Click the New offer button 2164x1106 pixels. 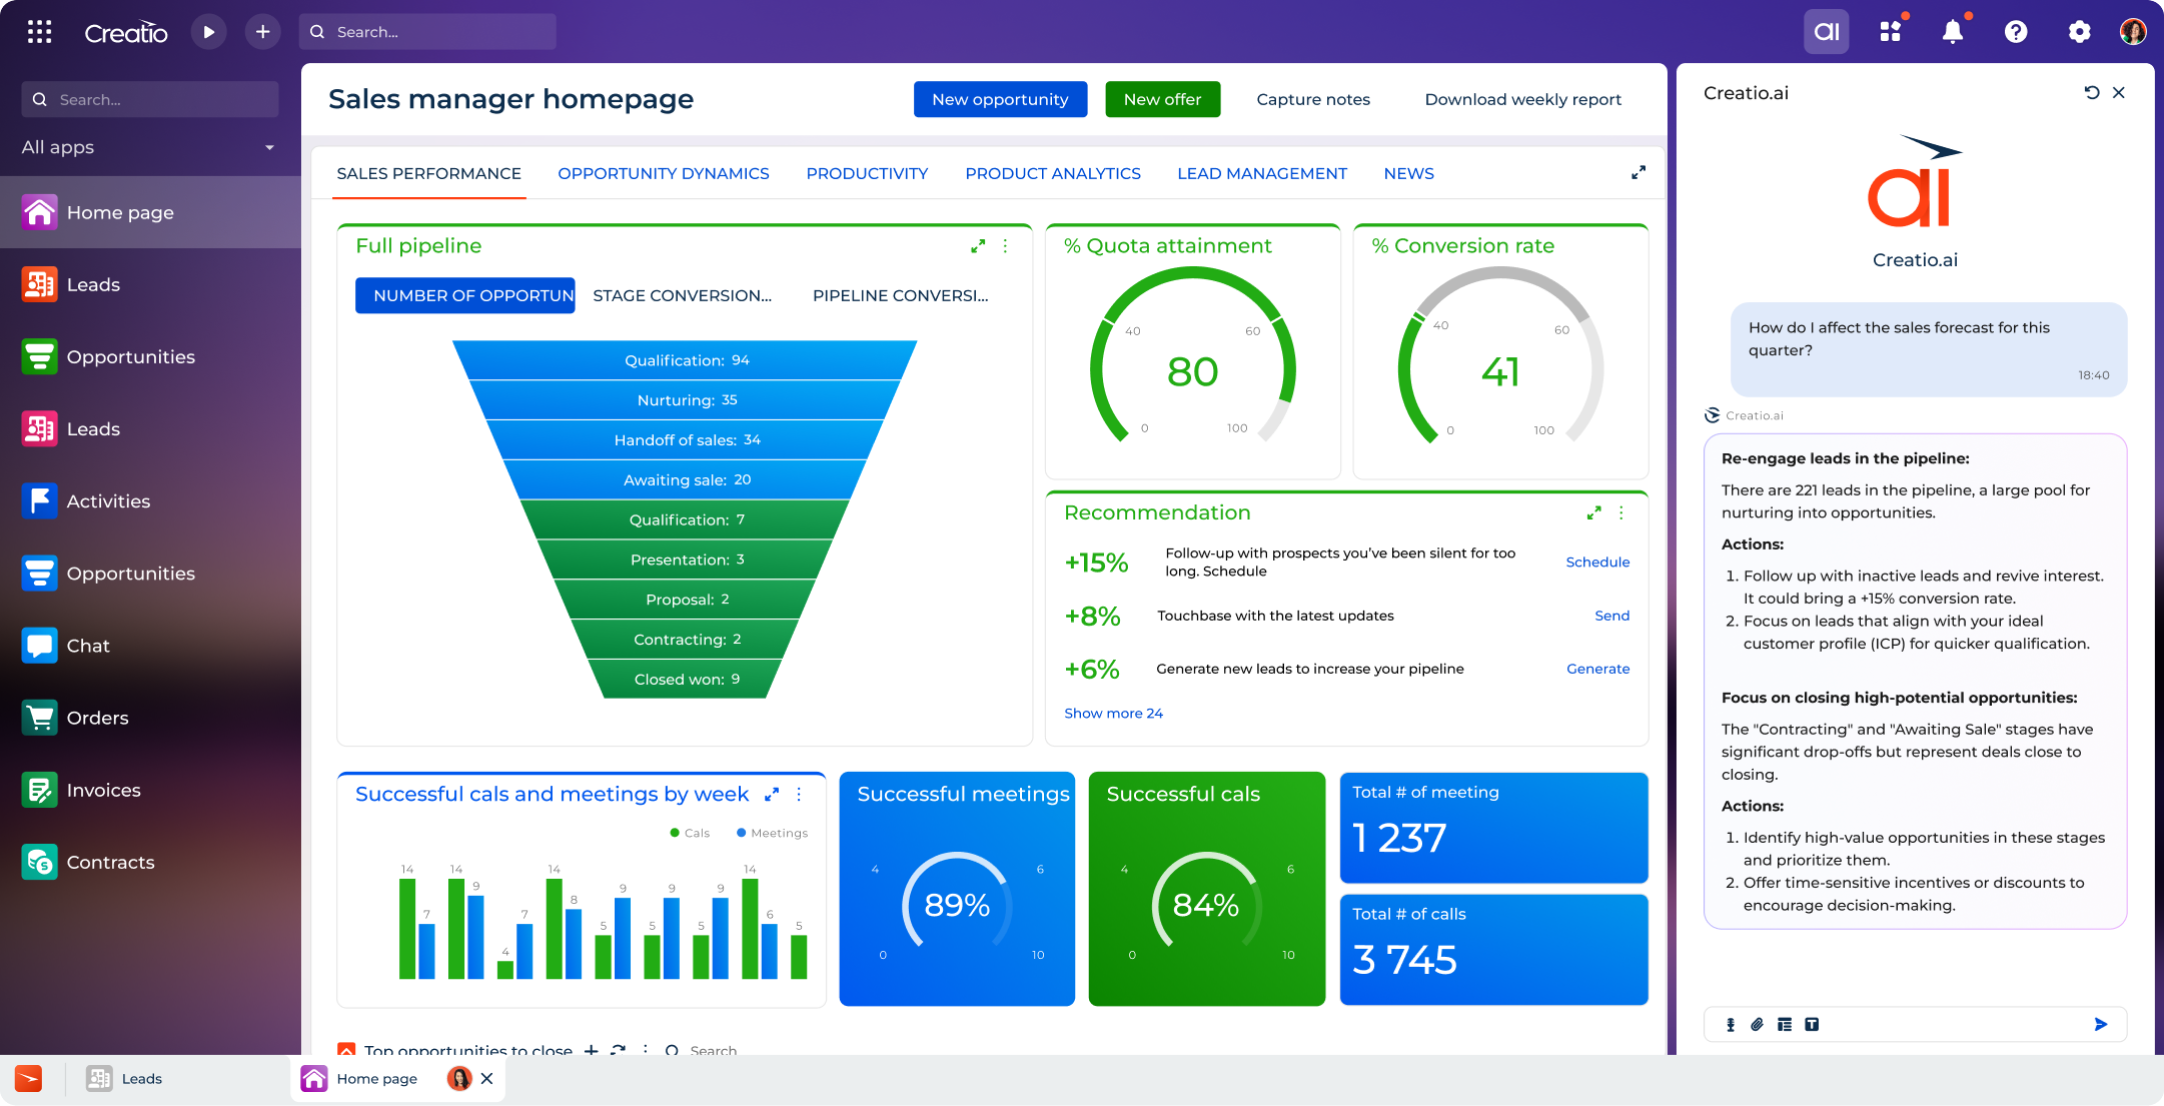1162,99
